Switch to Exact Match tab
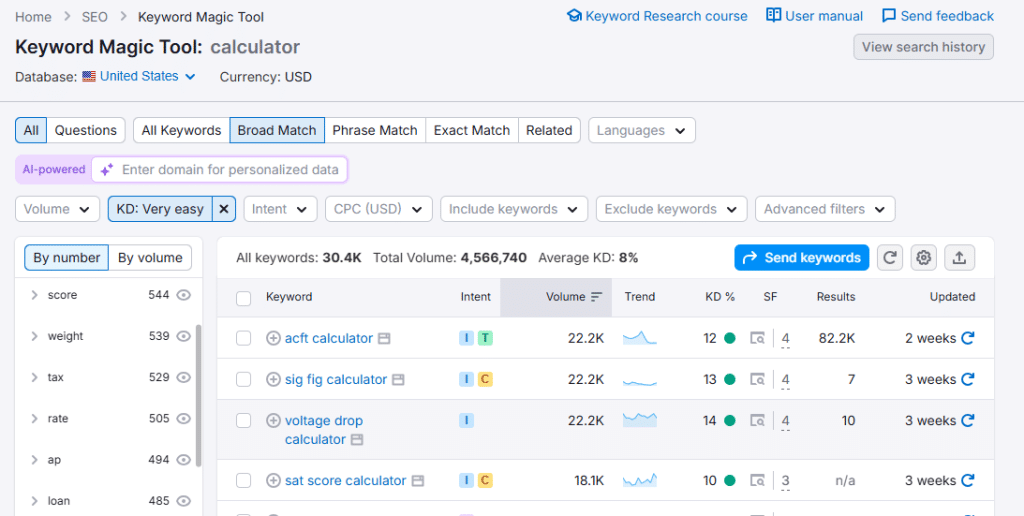 click(472, 130)
